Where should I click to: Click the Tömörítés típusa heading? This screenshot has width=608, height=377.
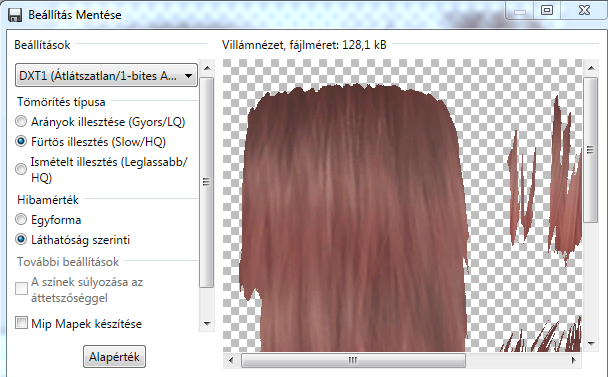click(x=61, y=102)
